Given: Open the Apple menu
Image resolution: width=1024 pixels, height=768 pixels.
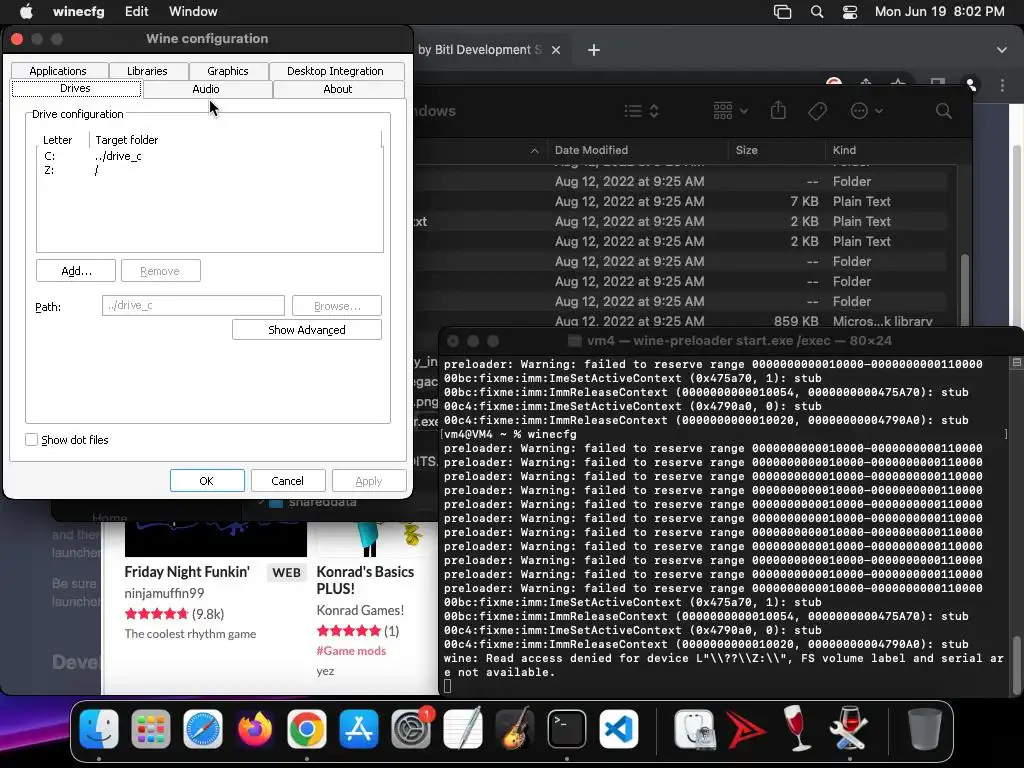Looking at the screenshot, I should 26,11.
